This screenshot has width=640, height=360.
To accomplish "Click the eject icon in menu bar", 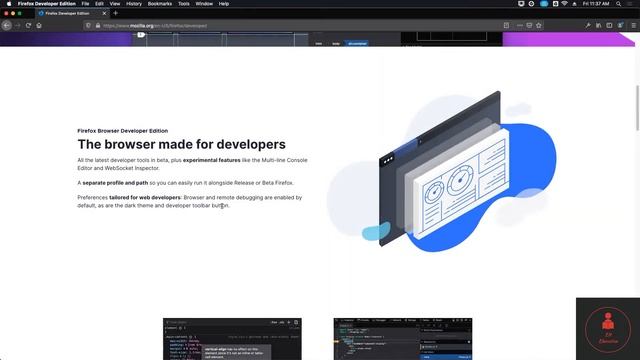I will click(x=575, y=4).
